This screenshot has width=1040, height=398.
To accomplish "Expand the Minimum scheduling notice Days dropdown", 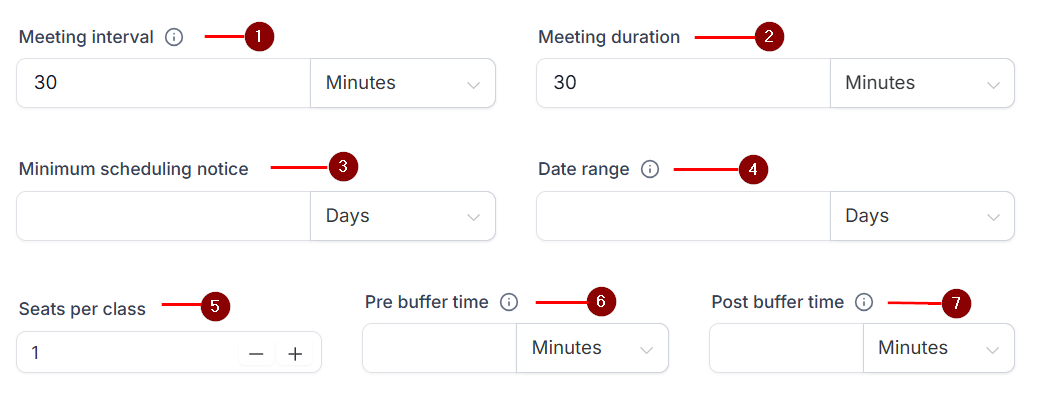I will point(403,216).
